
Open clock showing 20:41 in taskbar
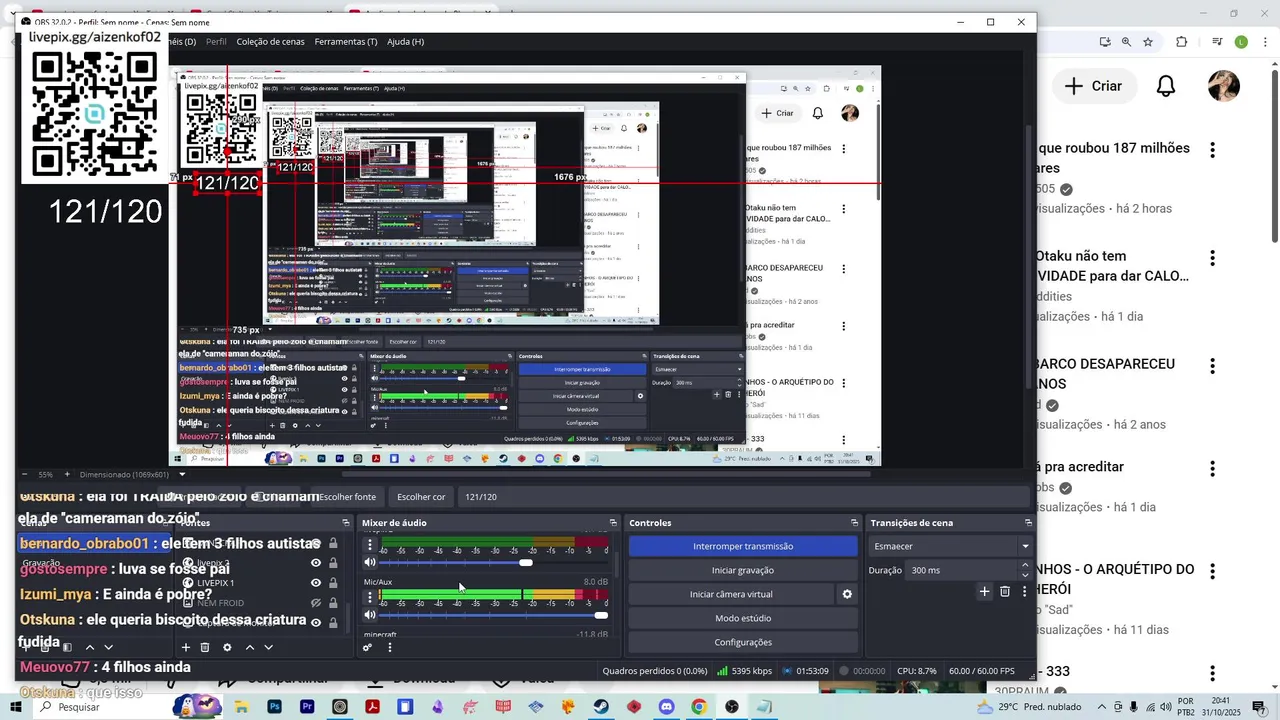(1220, 707)
